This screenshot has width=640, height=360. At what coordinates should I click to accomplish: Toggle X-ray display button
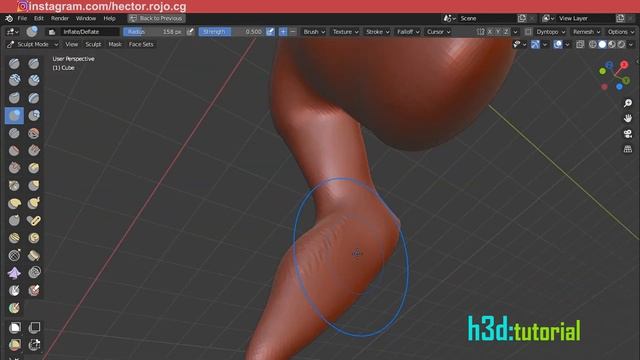[x=580, y=44]
